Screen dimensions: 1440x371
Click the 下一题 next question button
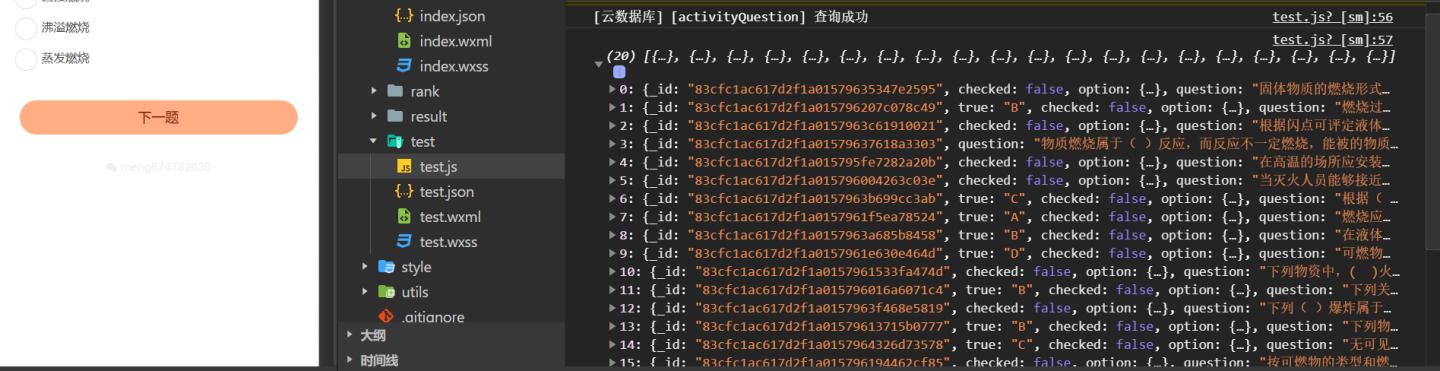(159, 117)
